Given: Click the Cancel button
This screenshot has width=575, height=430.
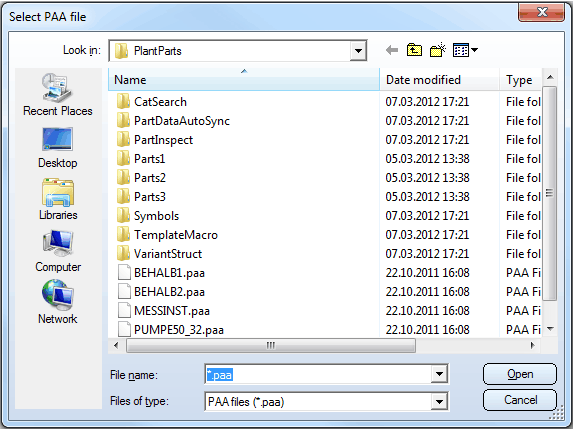Looking at the screenshot, I should pos(520,400).
